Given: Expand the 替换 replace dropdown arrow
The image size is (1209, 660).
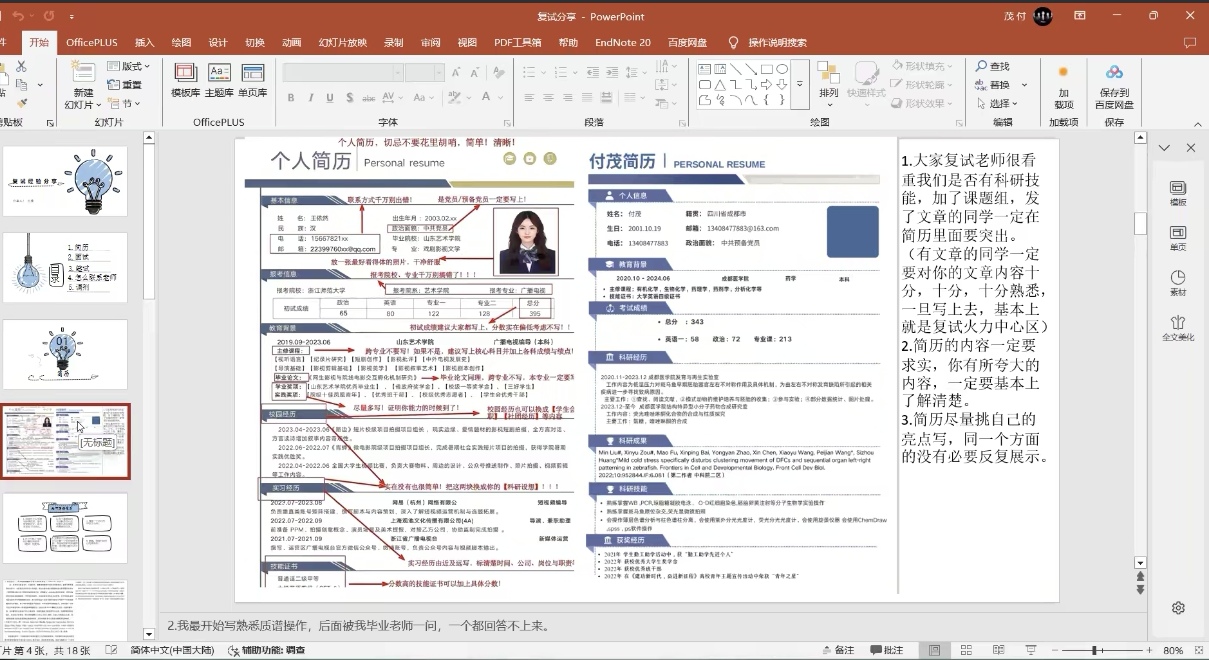Looking at the screenshot, I should 1022,85.
